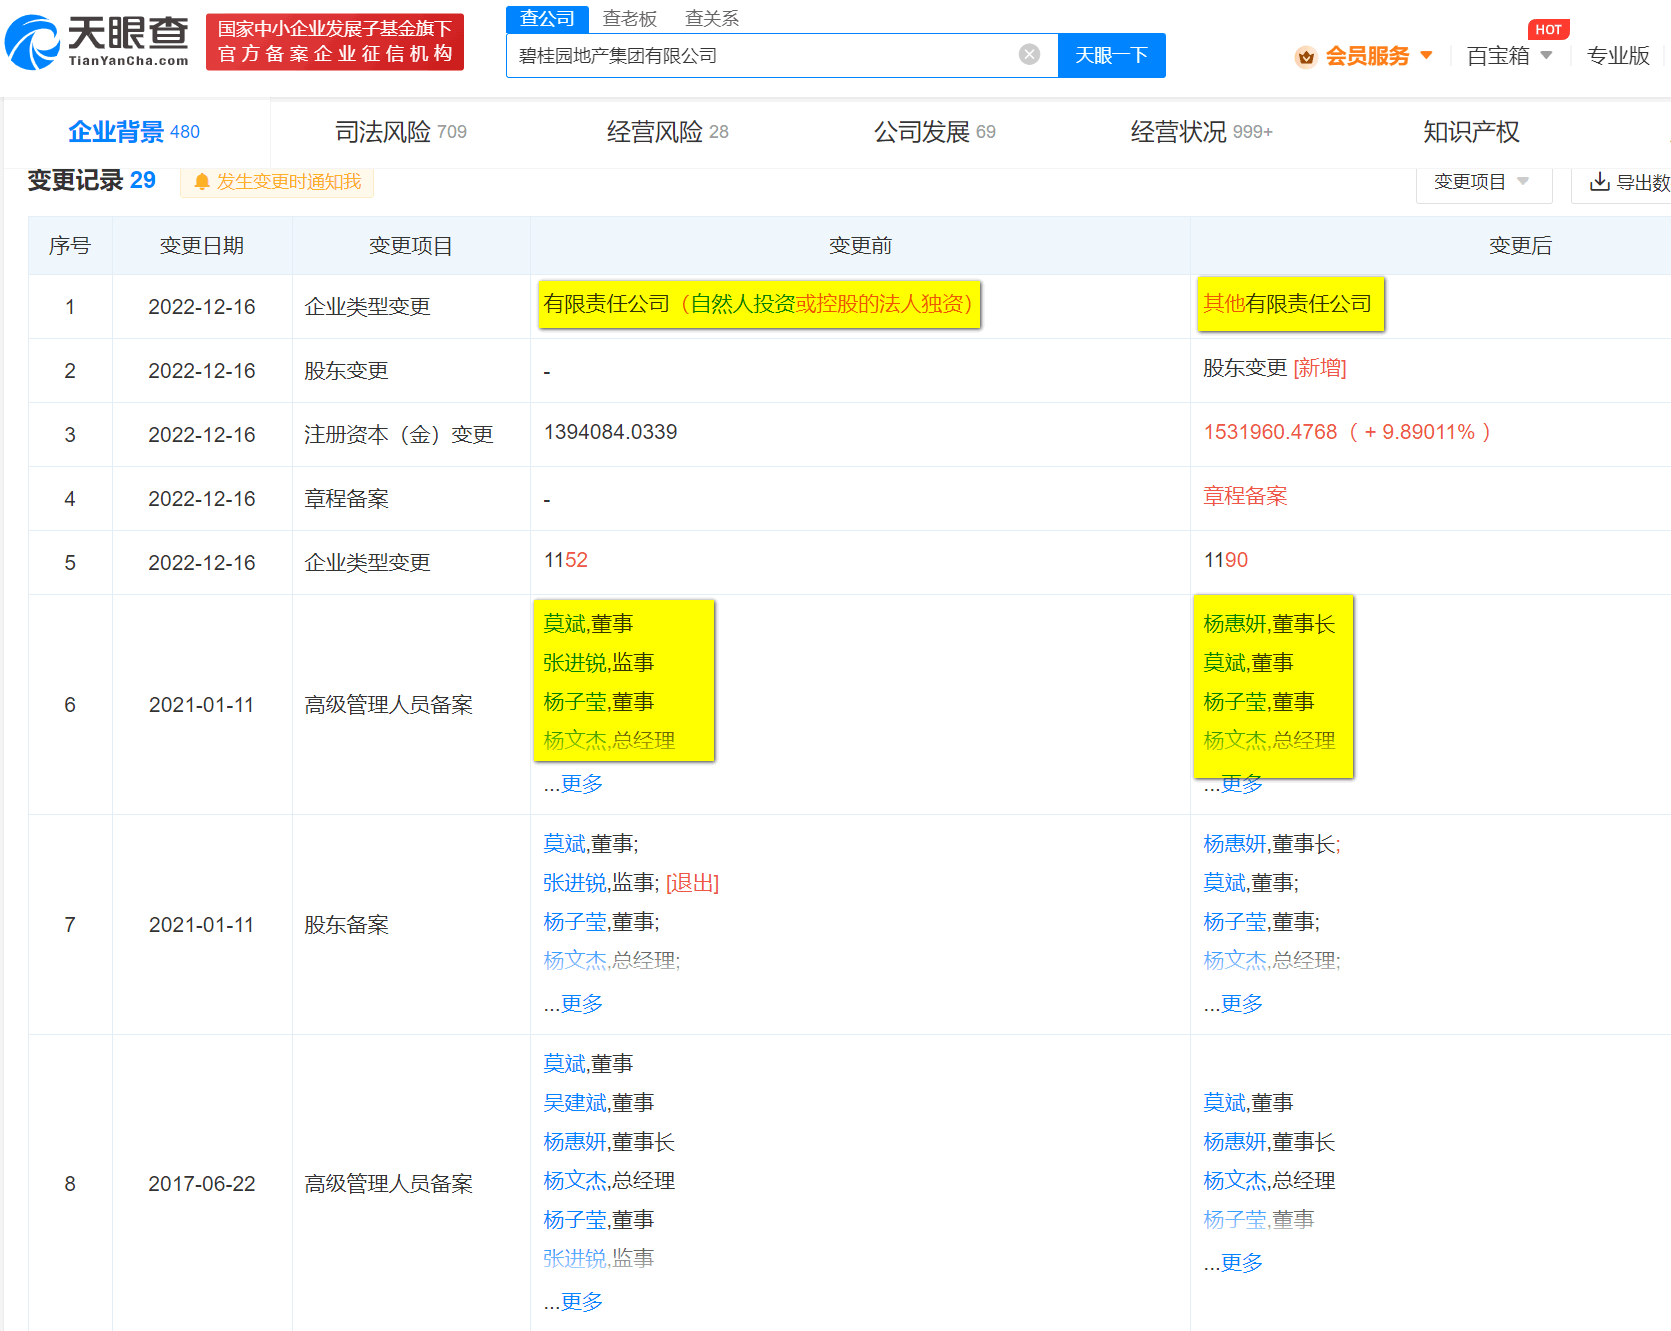Click 股东备案 in row 7
The width and height of the screenshot is (1671, 1331).
click(x=346, y=925)
